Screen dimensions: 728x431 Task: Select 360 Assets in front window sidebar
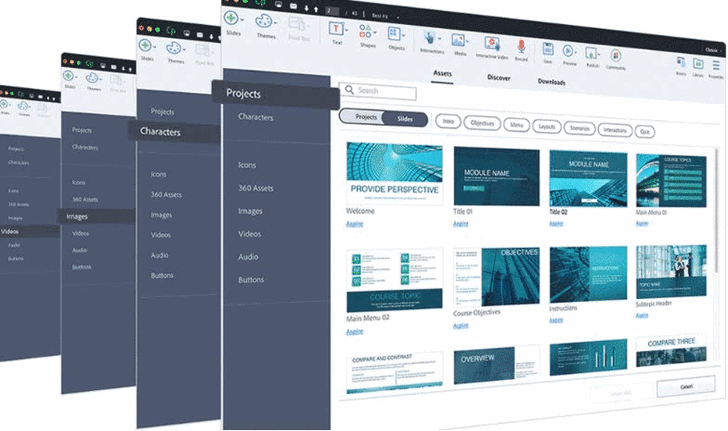tap(255, 188)
